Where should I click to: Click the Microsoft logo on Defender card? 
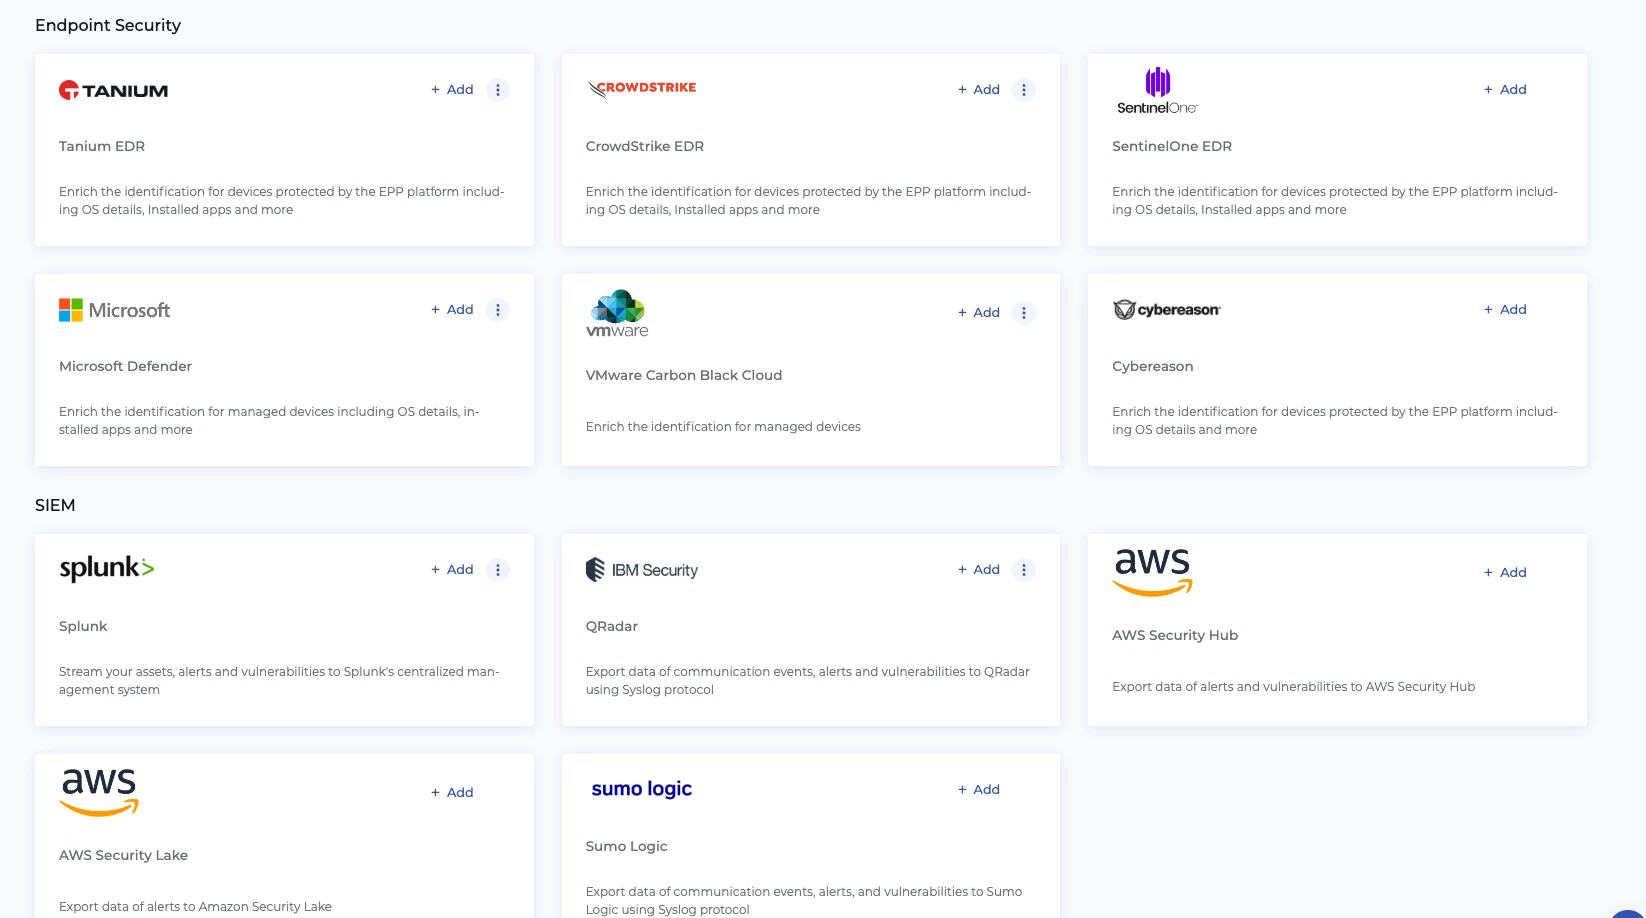coord(115,310)
